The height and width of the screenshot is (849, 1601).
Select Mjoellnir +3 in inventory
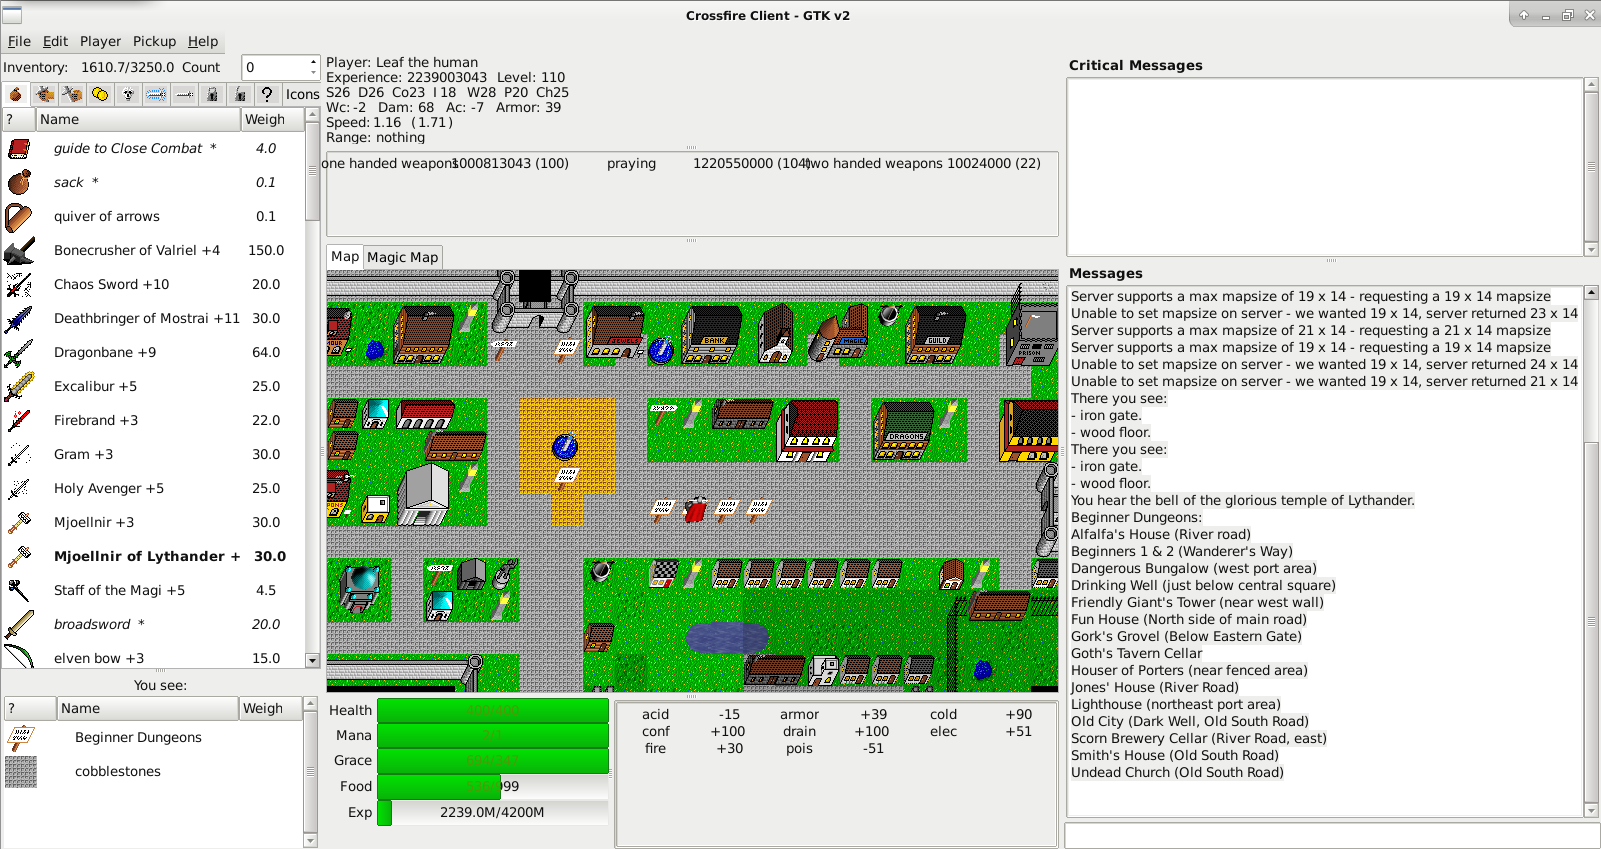153,522
